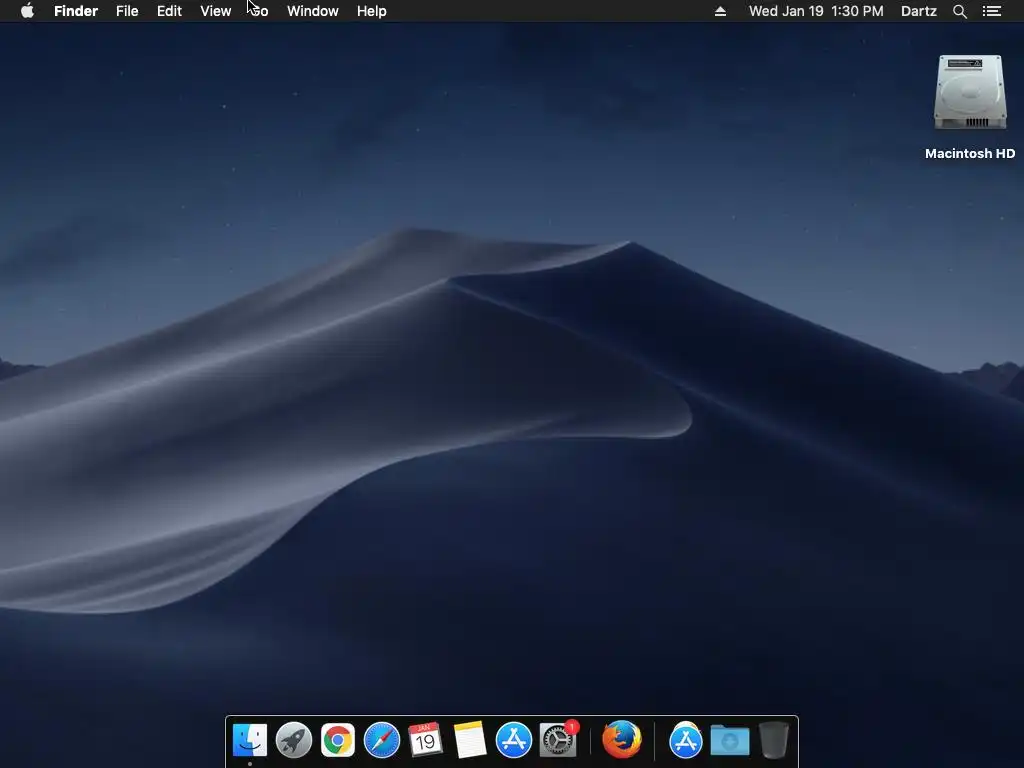
Task: Open Finder from the Dock
Action: pyautogui.click(x=249, y=740)
